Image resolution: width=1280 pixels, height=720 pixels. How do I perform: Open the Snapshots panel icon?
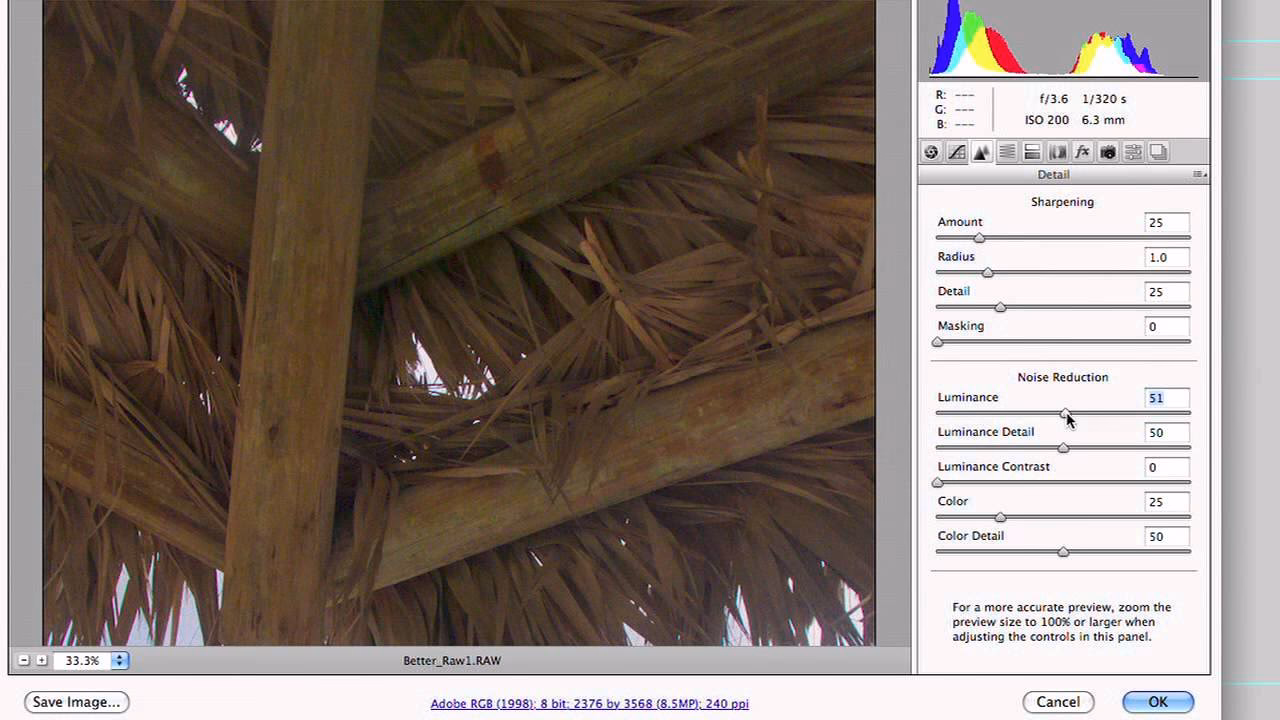[1158, 152]
